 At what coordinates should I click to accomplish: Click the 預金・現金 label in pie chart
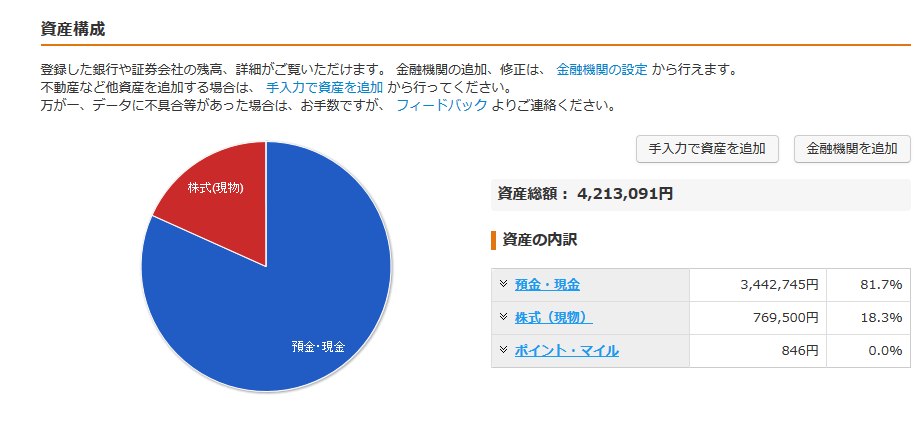[318, 346]
